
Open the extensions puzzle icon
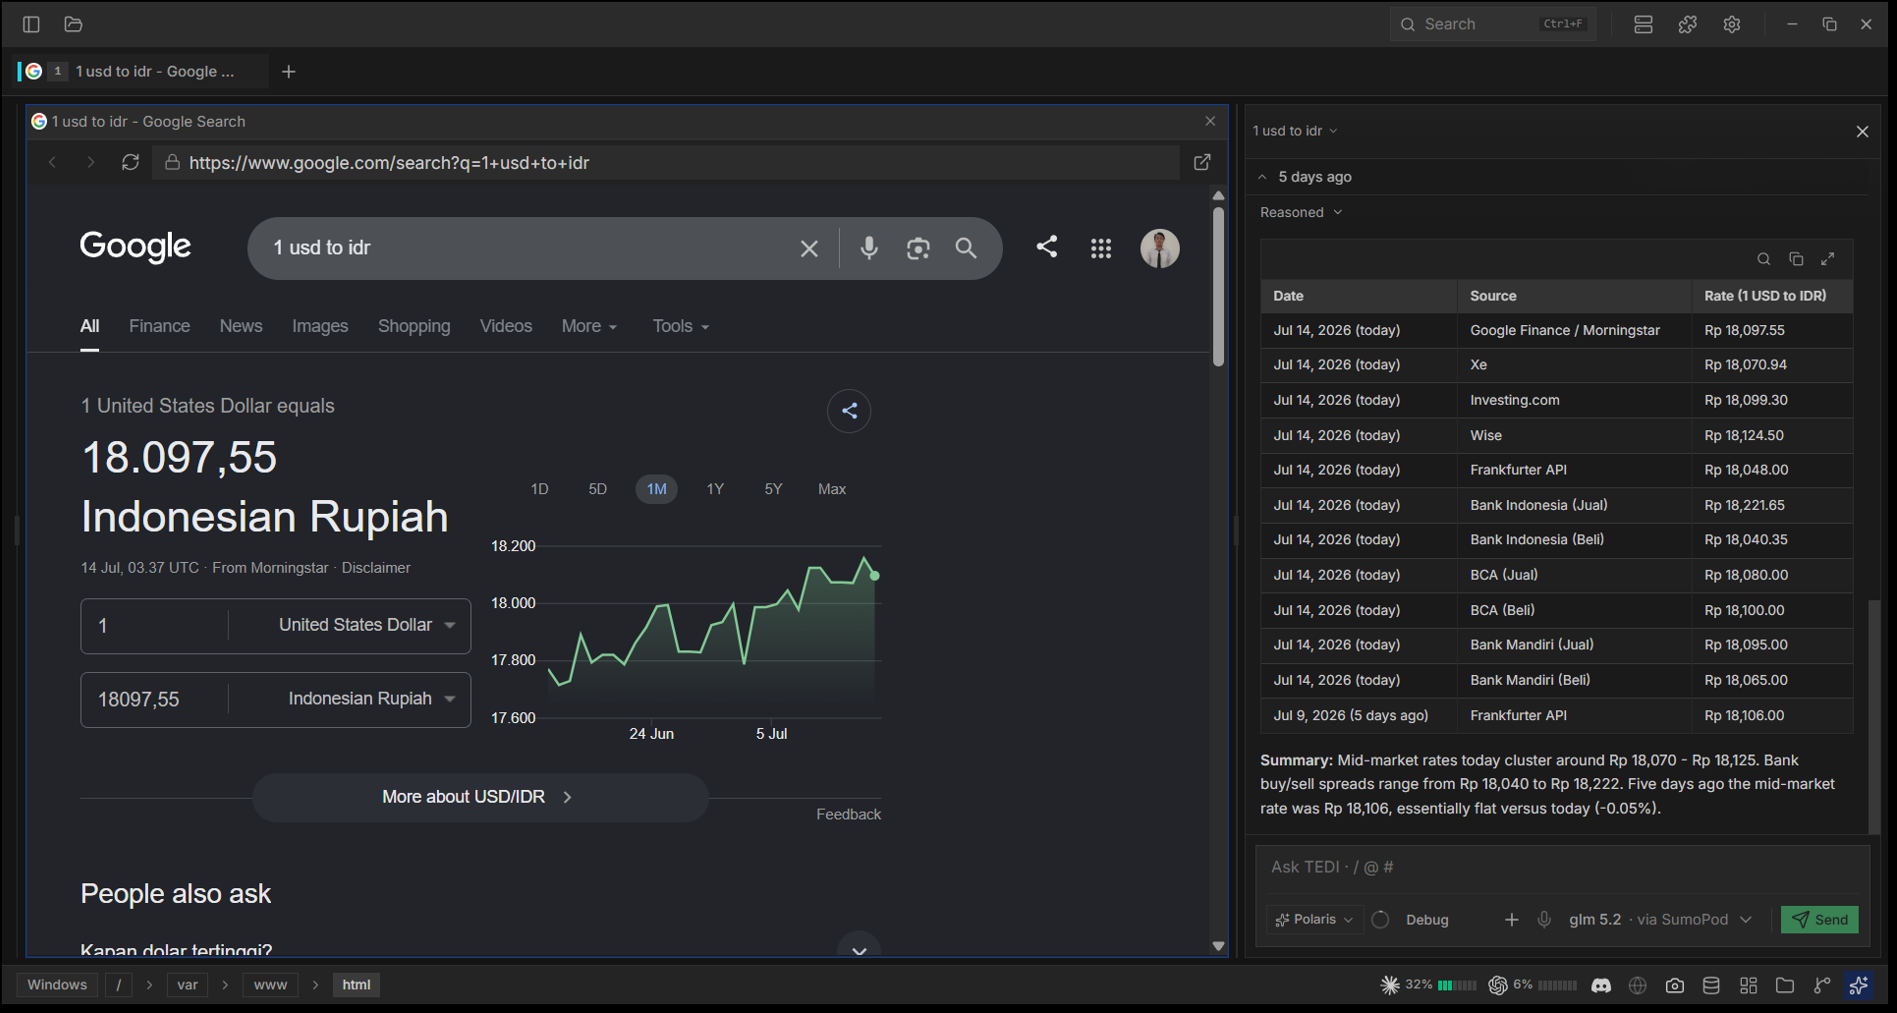tap(1688, 24)
